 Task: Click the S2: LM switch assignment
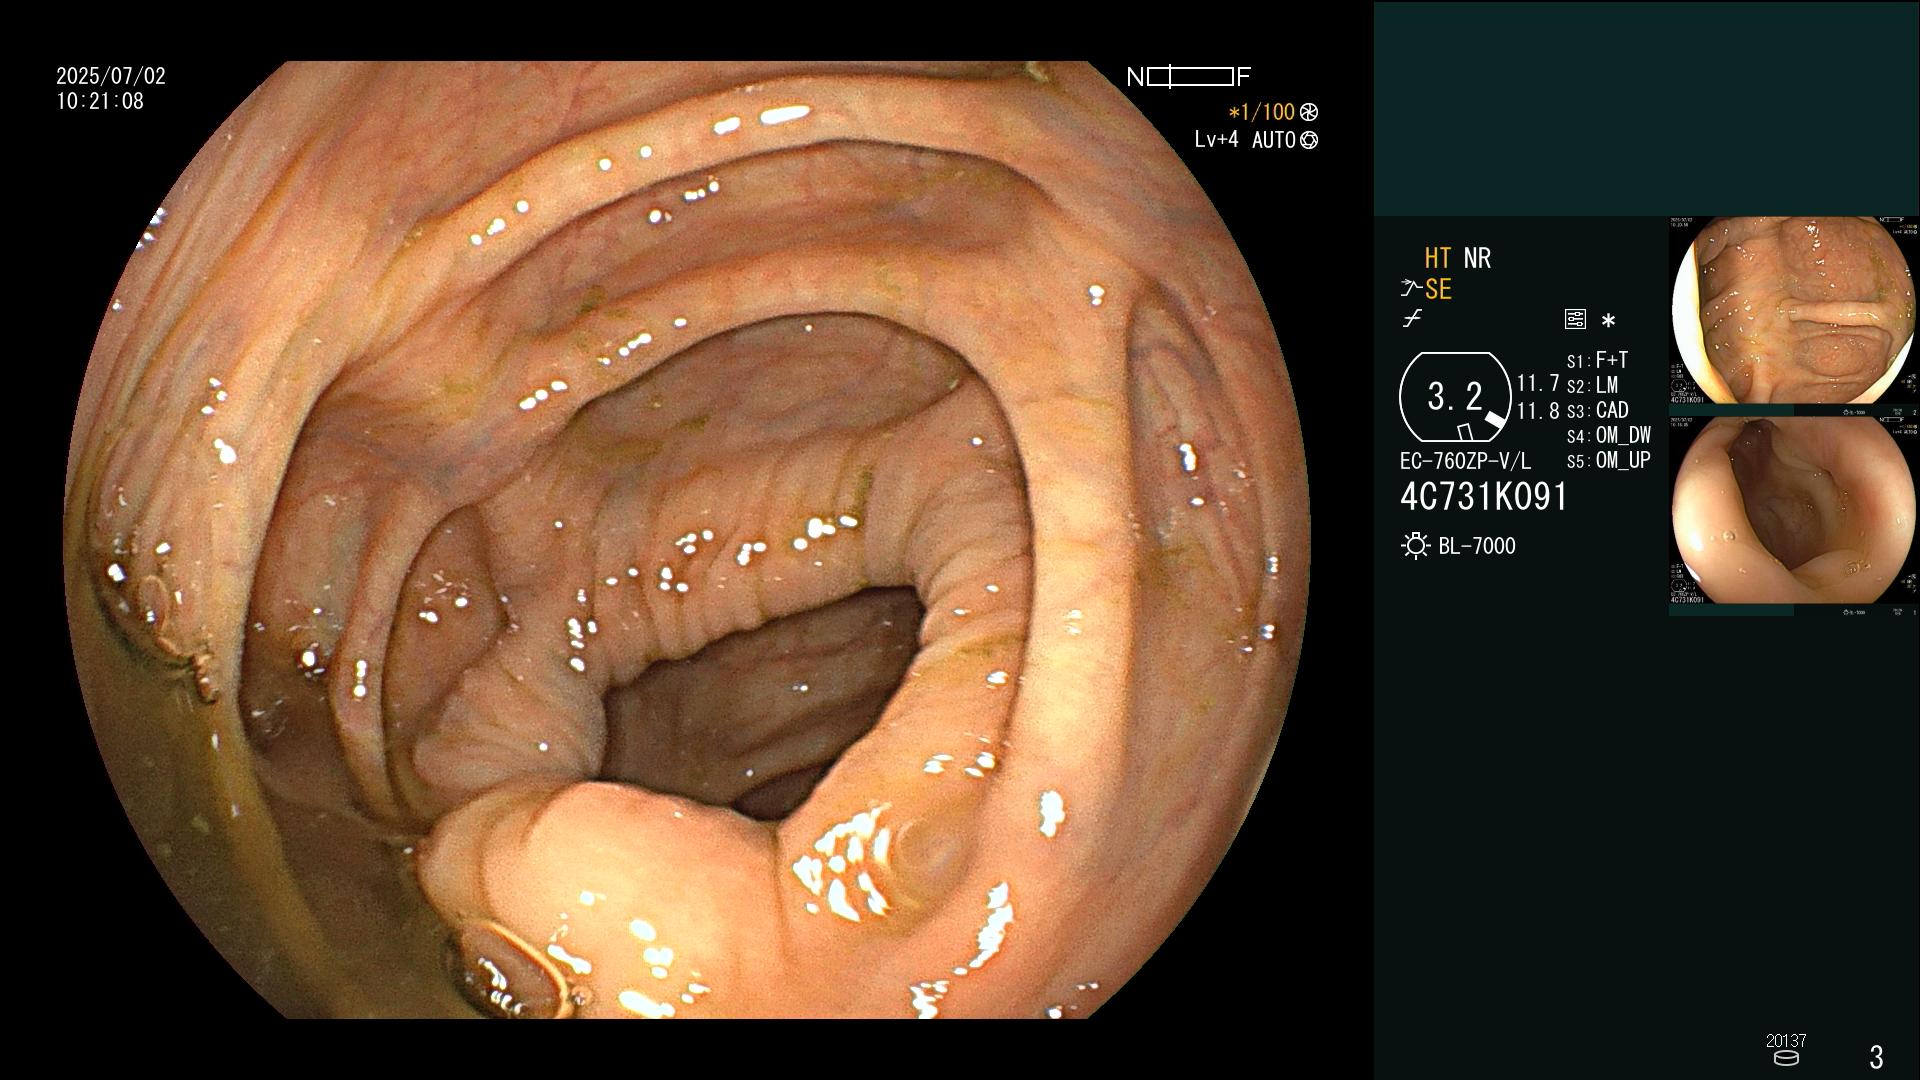[1592, 385]
